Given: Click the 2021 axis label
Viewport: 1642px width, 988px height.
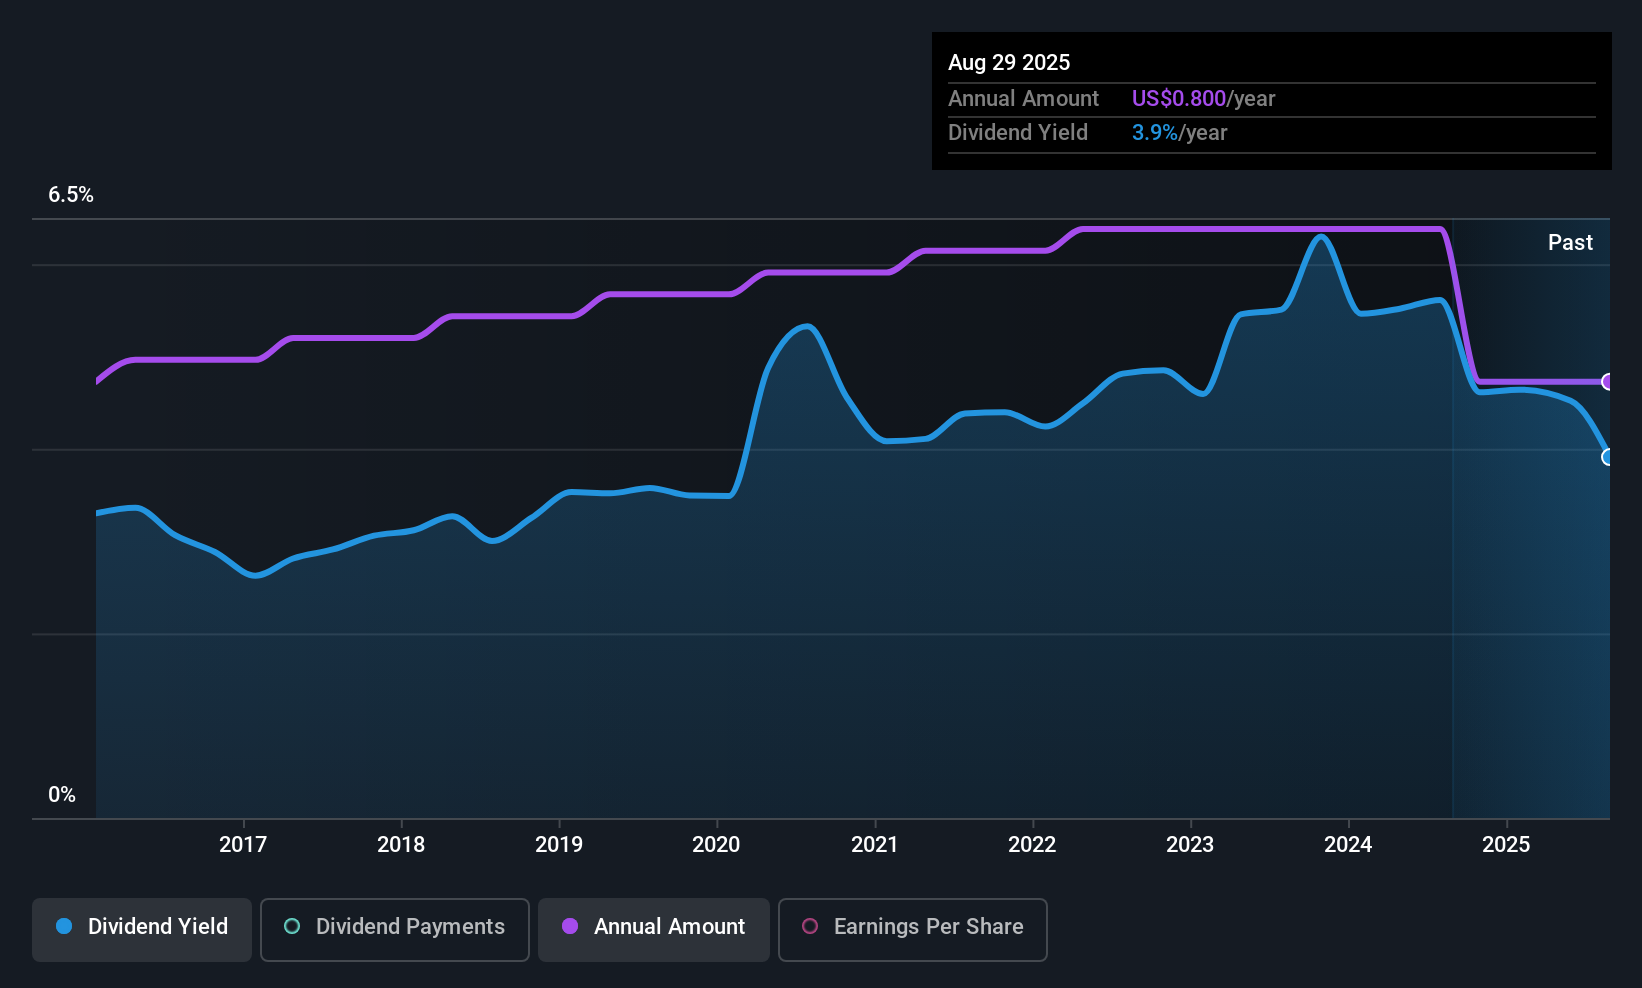Looking at the screenshot, I should click(x=875, y=844).
